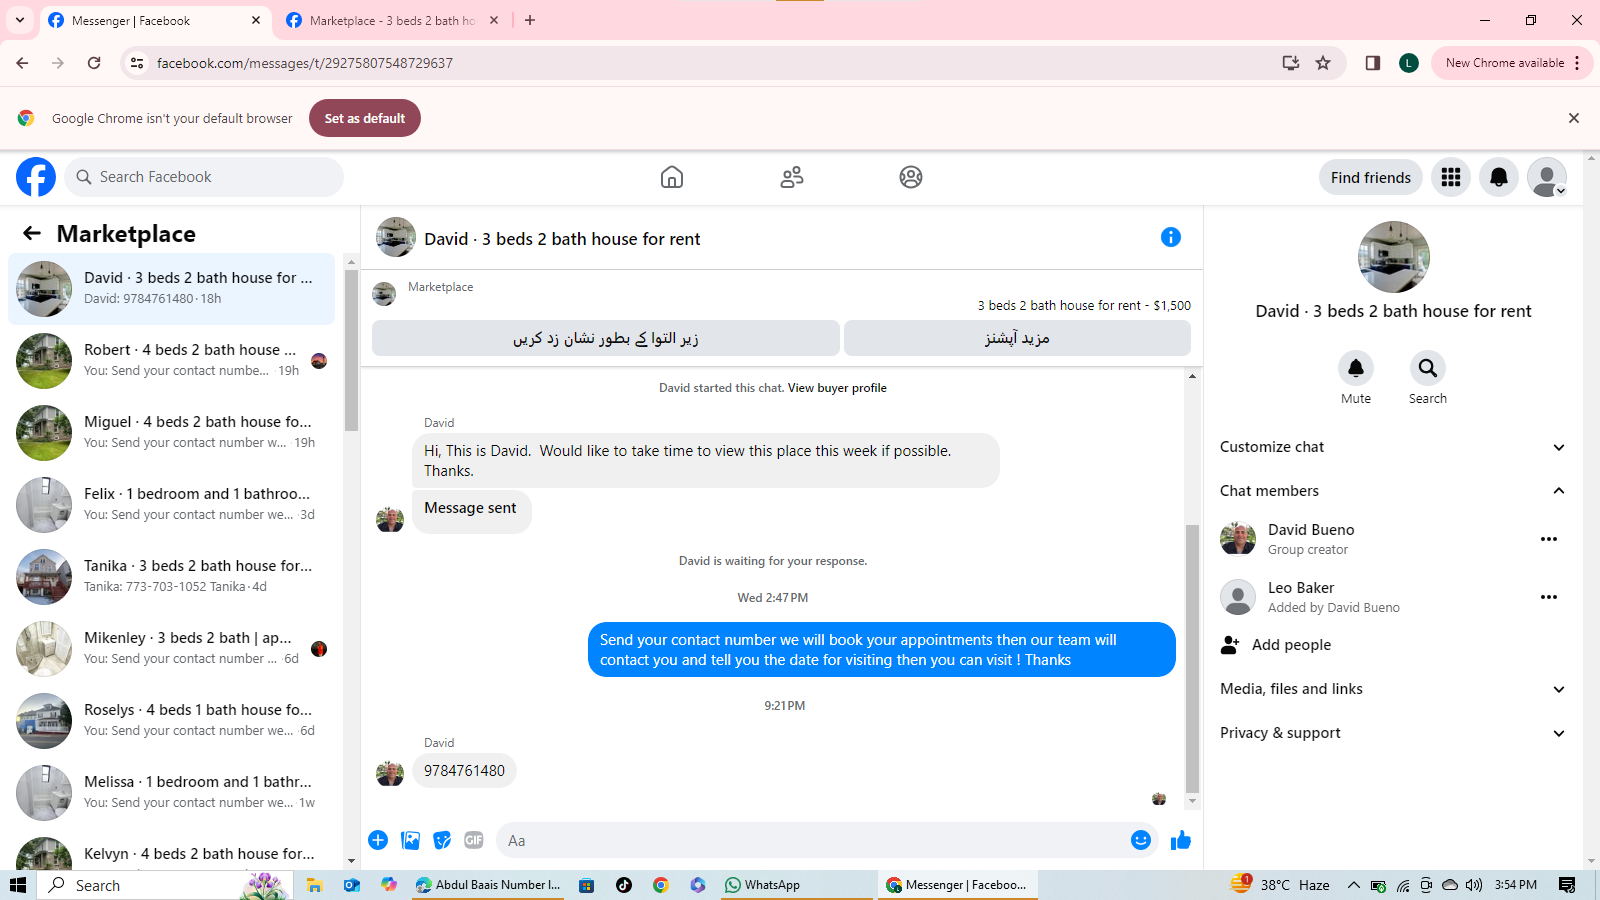Open File Explorer from taskbar
The width and height of the screenshot is (1600, 900).
[x=314, y=885]
